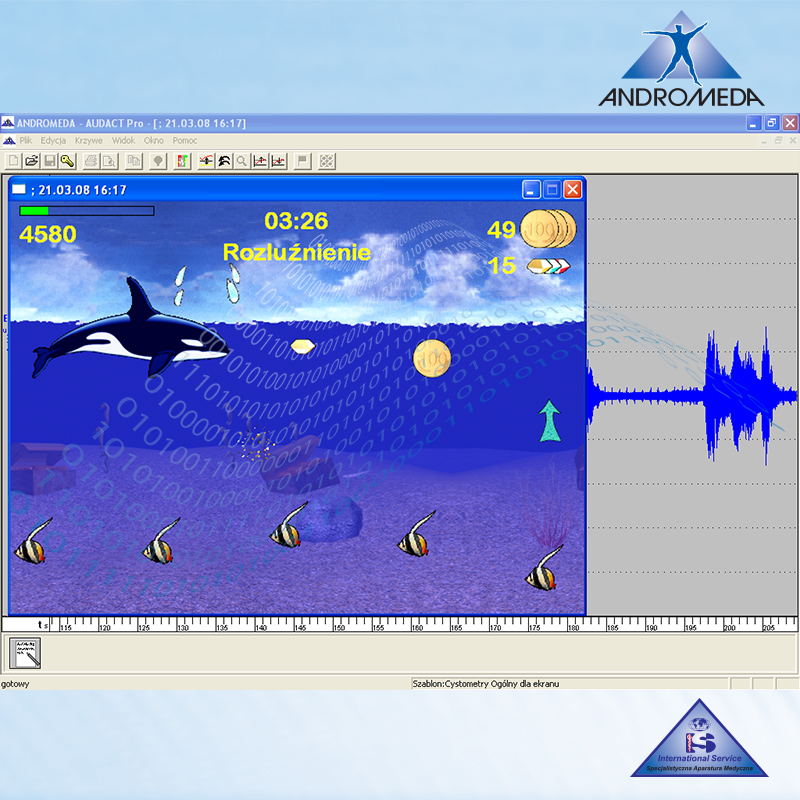Screen dimensions: 800x800
Task: Open the Krzywe menu
Action: pyautogui.click(x=89, y=141)
